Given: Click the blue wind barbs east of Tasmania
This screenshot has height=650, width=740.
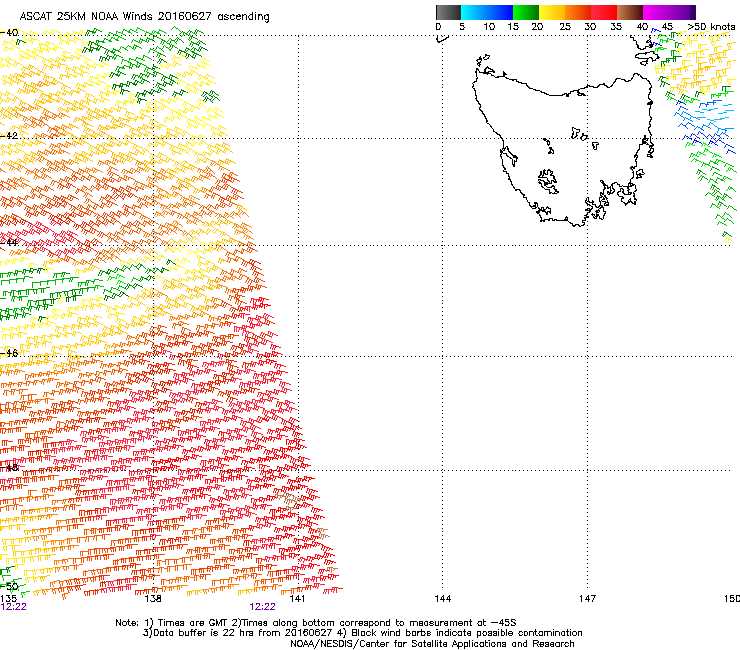Looking at the screenshot, I should pos(706,125).
